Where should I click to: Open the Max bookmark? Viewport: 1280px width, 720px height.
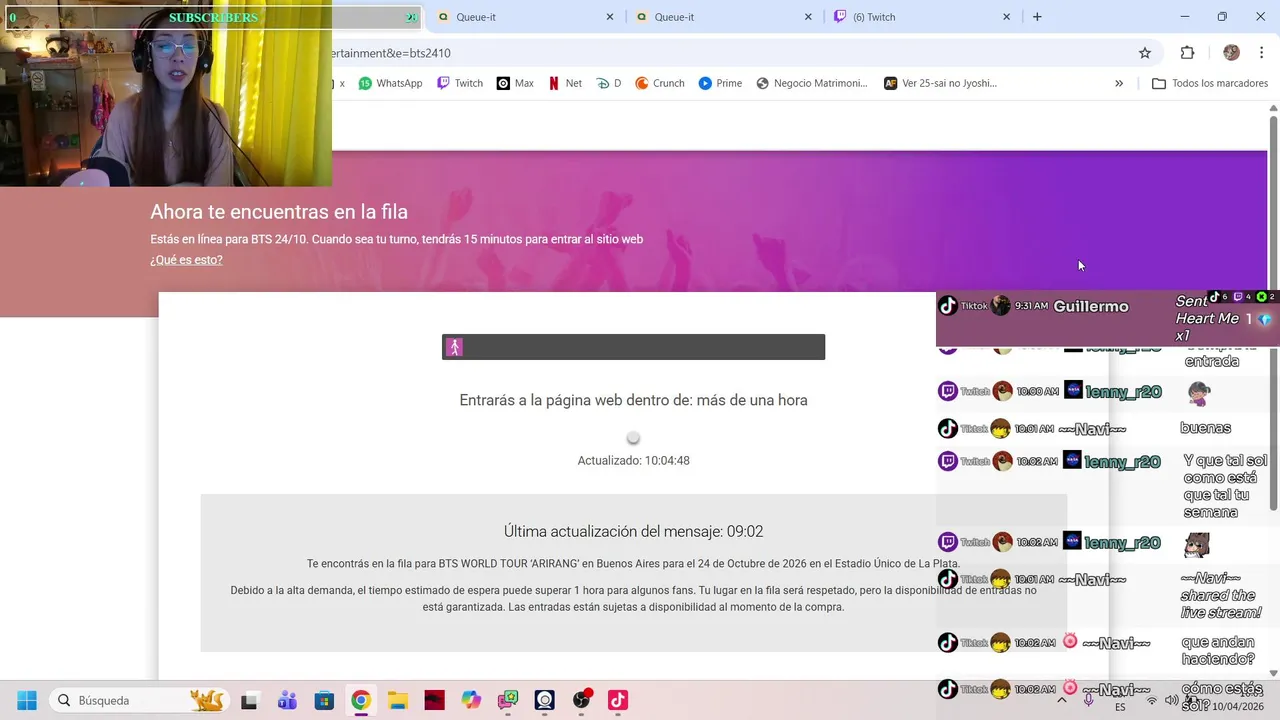pyautogui.click(x=515, y=83)
